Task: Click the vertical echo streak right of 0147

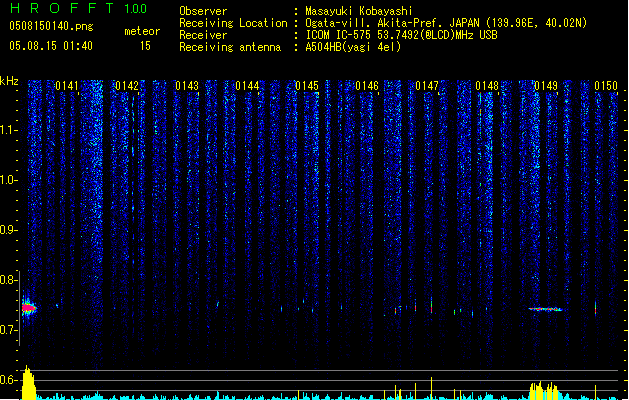Action: pos(432,305)
